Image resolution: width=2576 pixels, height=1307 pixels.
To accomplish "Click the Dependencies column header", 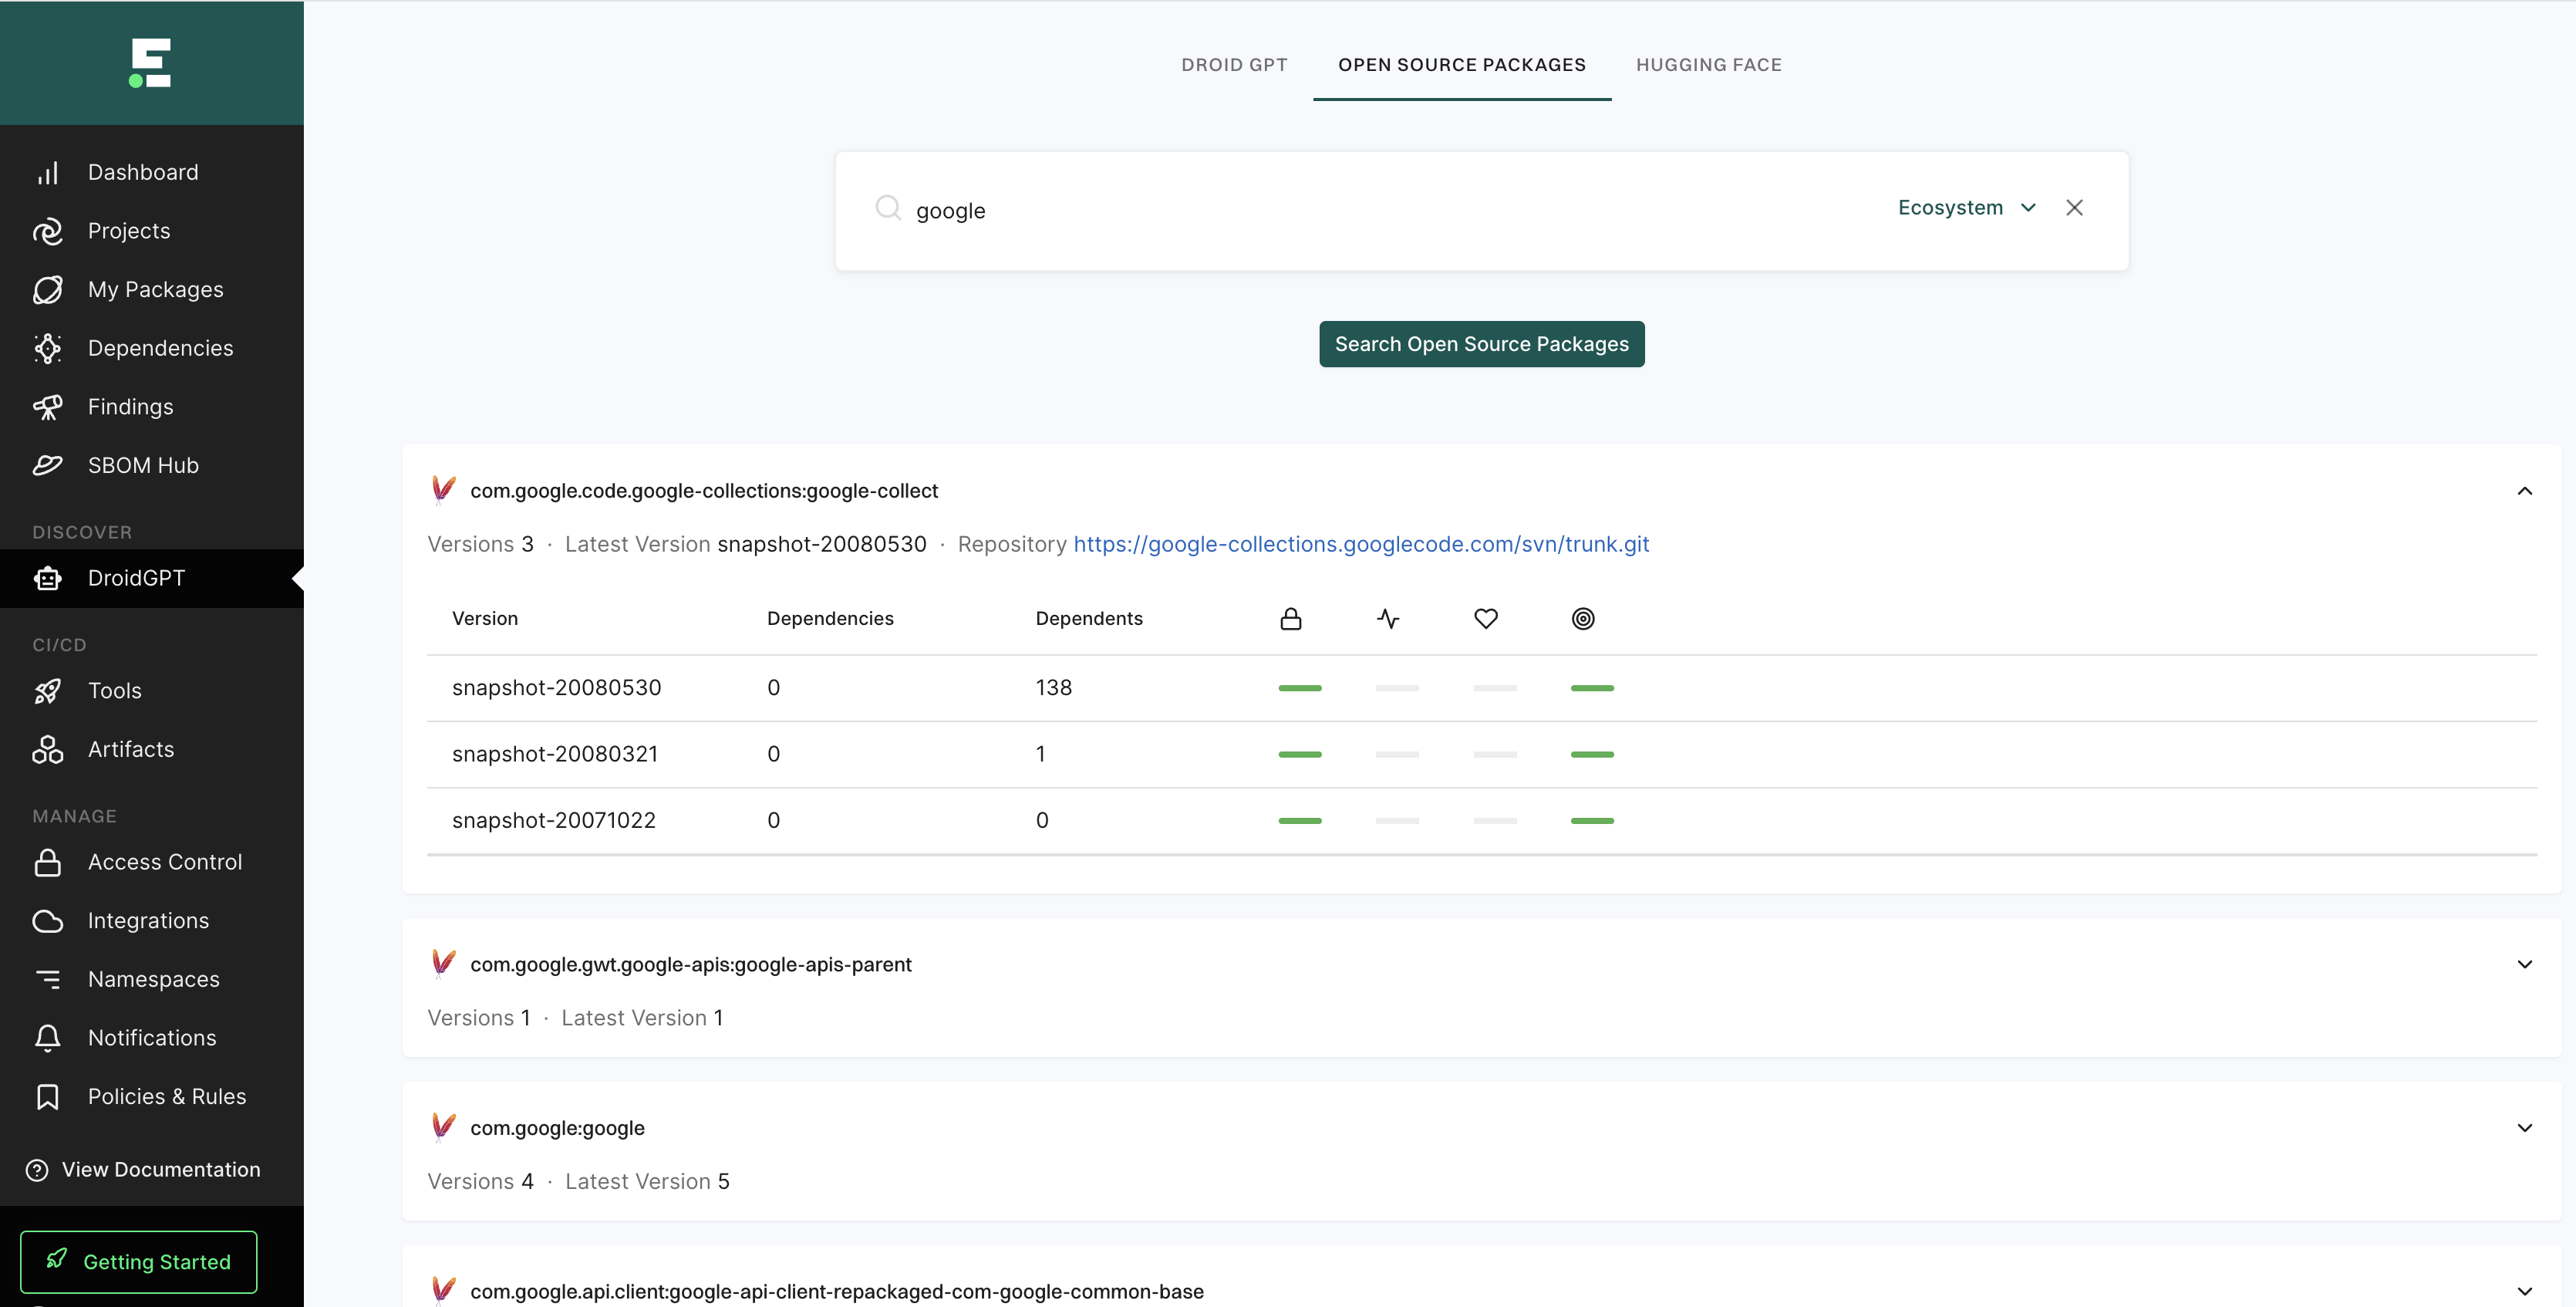I will 830,619.
